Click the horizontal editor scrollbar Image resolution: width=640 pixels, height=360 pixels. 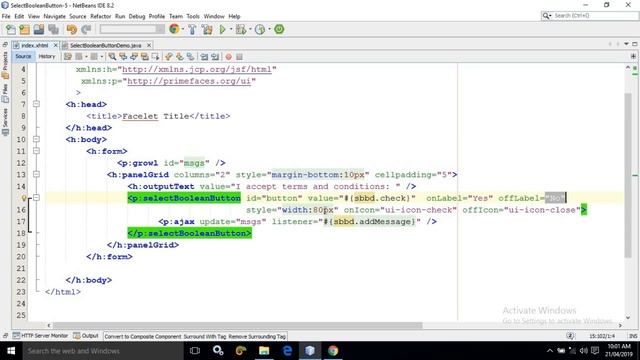238,325
